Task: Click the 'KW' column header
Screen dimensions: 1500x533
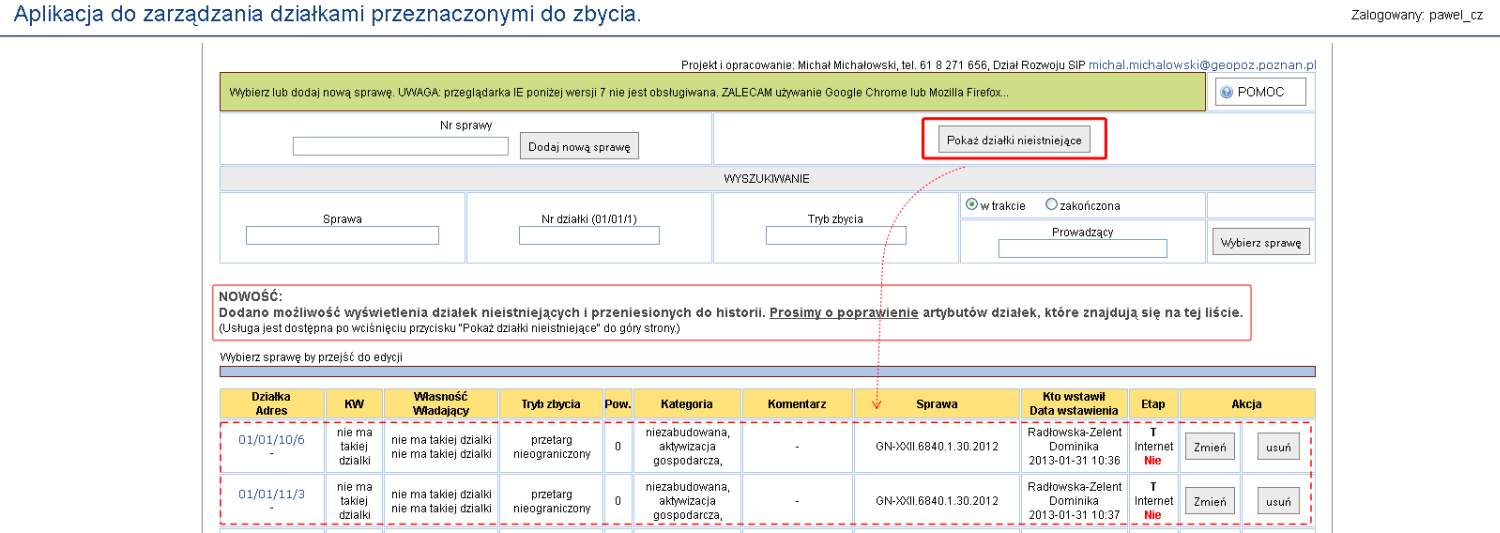Action: [354, 404]
